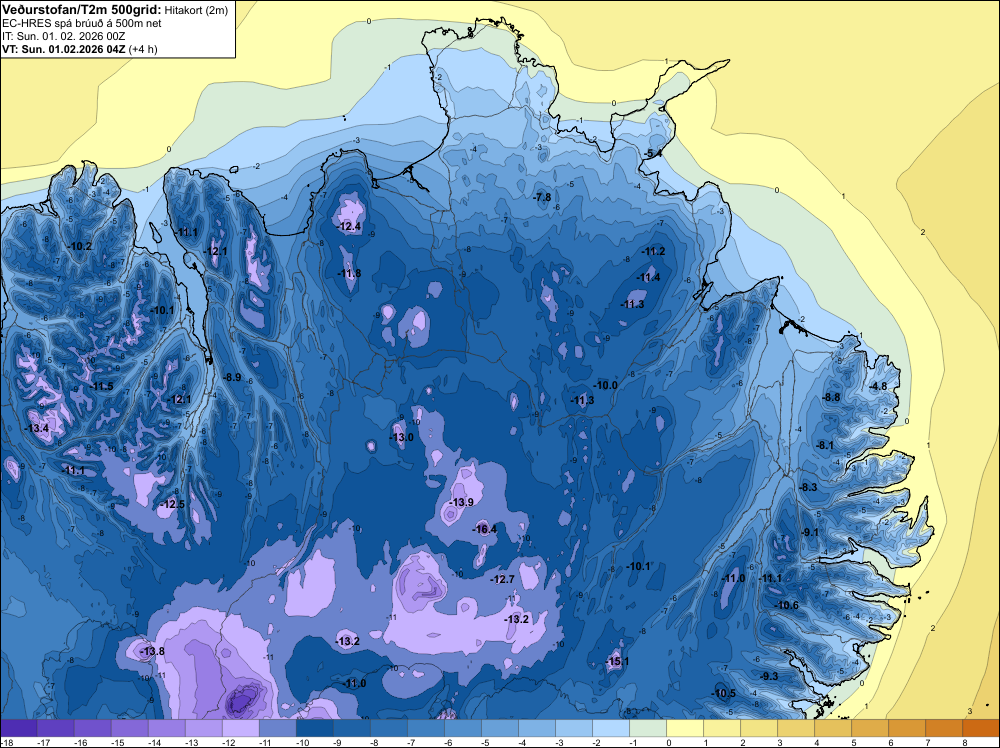This screenshot has width=1000, height=748.
Task: Click the -5.4 temperature reading
Action: pos(654,154)
